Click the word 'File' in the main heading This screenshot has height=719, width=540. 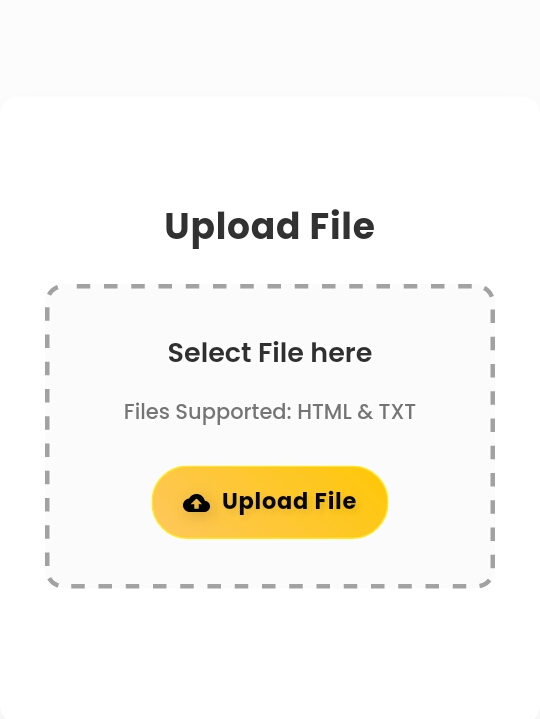coord(342,226)
